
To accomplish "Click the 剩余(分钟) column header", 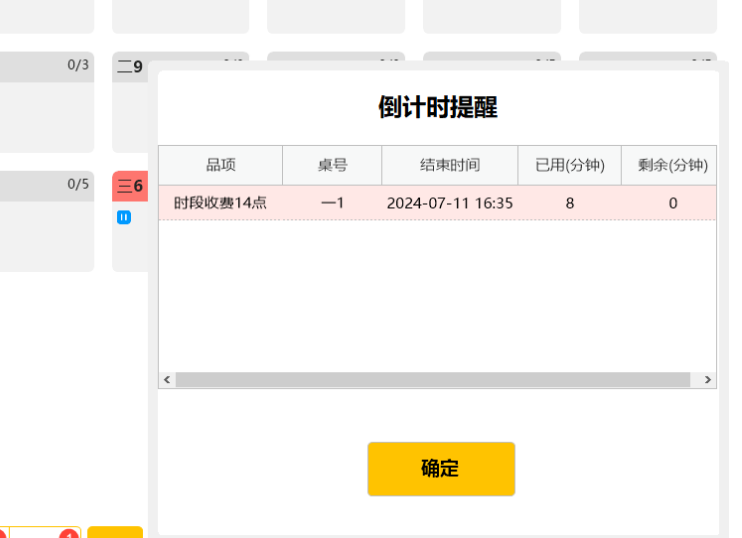I will pyautogui.click(x=672, y=165).
